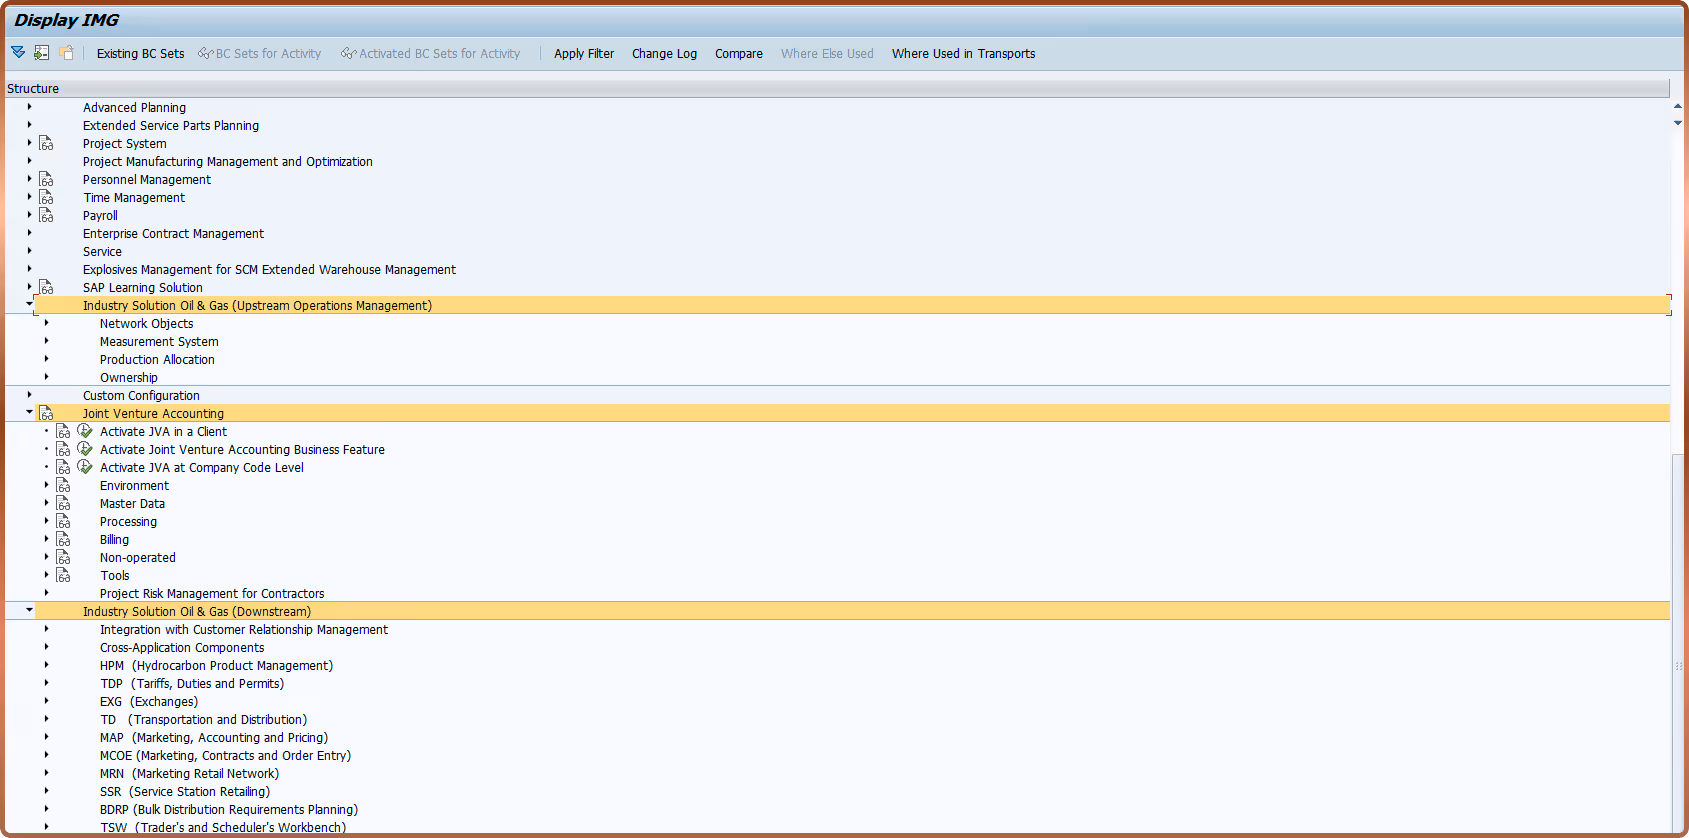Expand the Extended Service Parts Planning node
Image resolution: width=1689 pixels, height=838 pixels.
(x=29, y=125)
